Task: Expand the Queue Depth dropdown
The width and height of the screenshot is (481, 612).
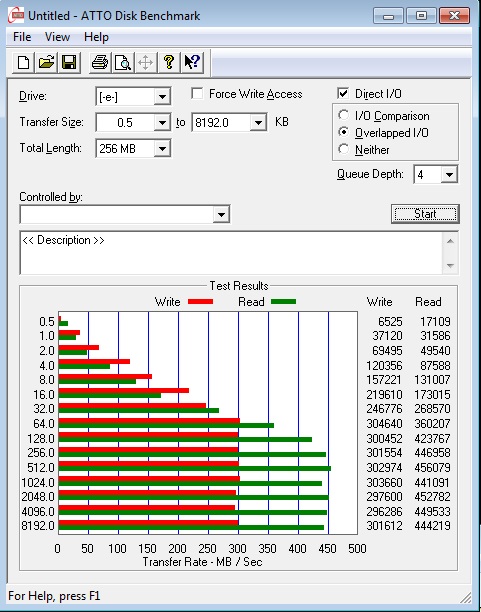Action: click(x=449, y=174)
